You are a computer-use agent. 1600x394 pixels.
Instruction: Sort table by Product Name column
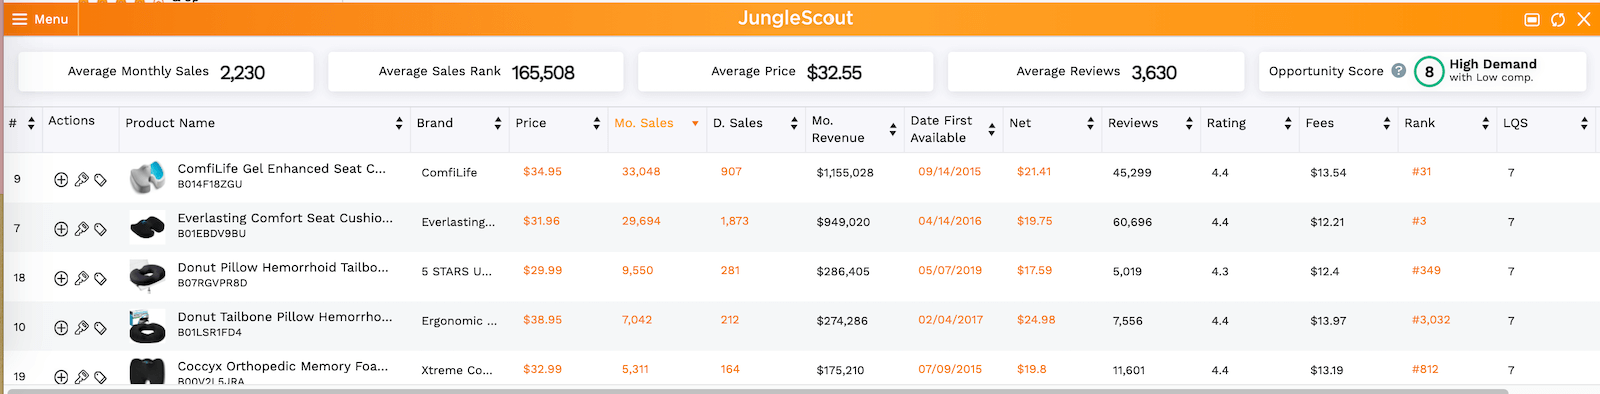399,123
